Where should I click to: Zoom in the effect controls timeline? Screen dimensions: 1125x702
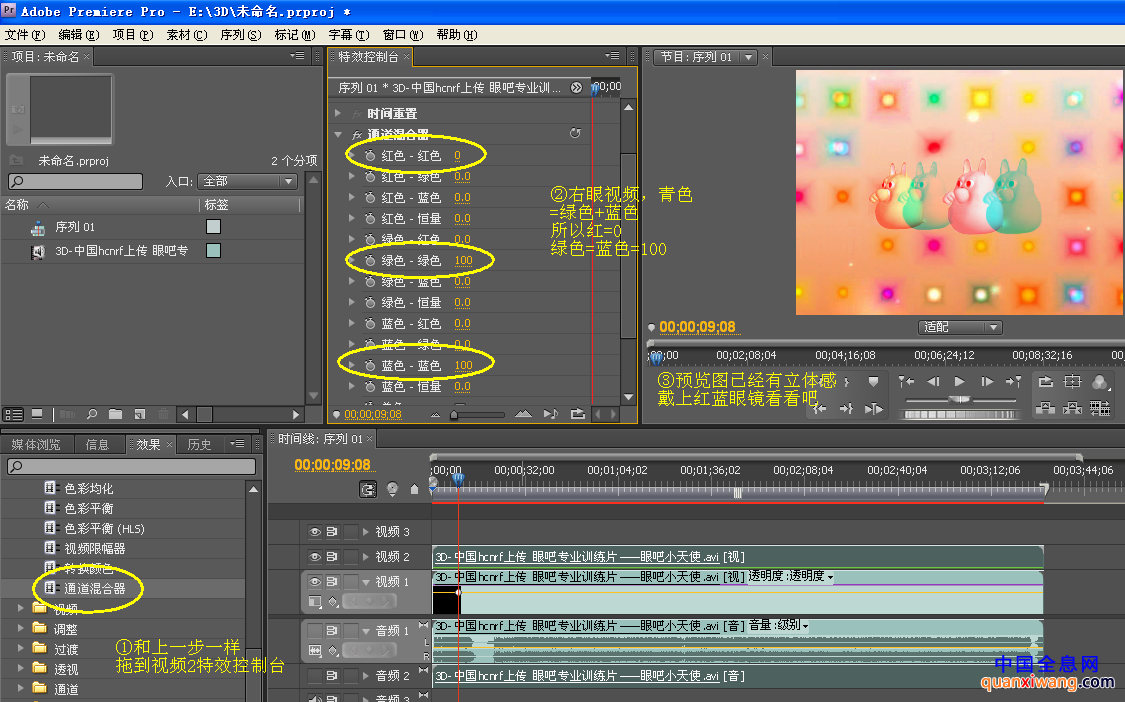pyautogui.click(x=523, y=414)
